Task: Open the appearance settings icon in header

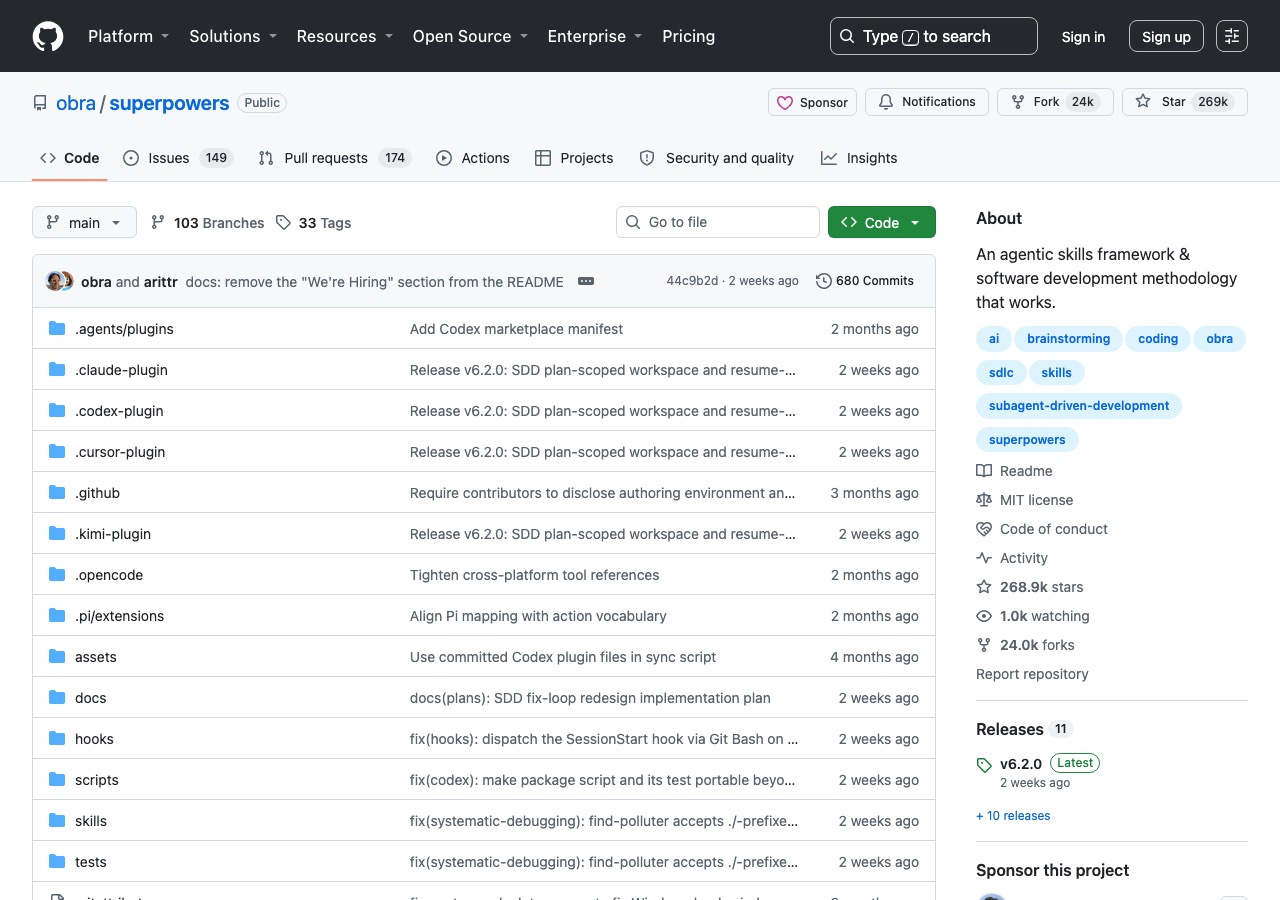Action: pos(1232,36)
